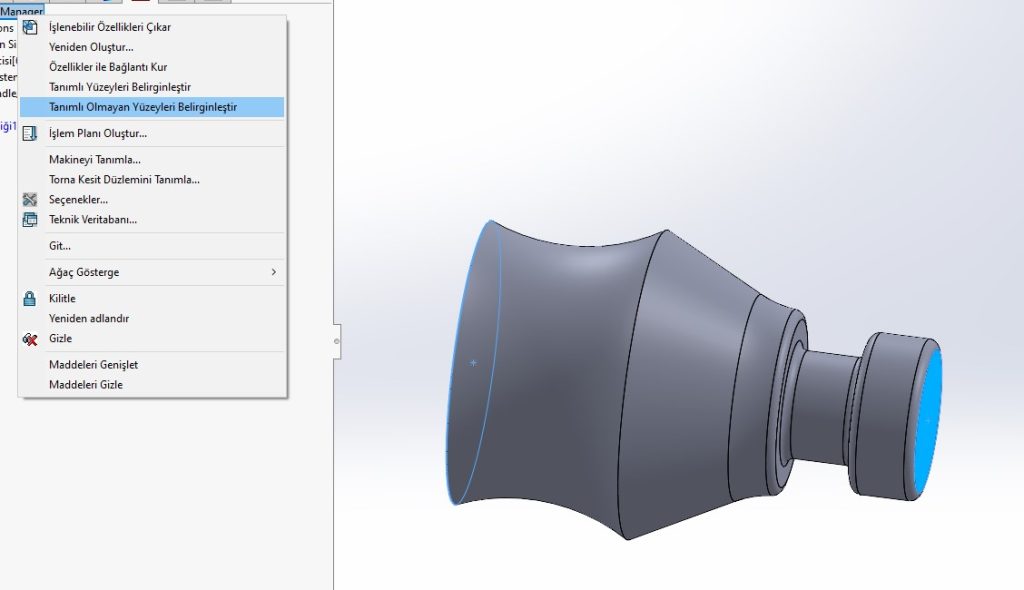The height and width of the screenshot is (590, 1024).
Task: Select Torna Kesit Düzlemini Tanımla...
Action: click(x=124, y=180)
